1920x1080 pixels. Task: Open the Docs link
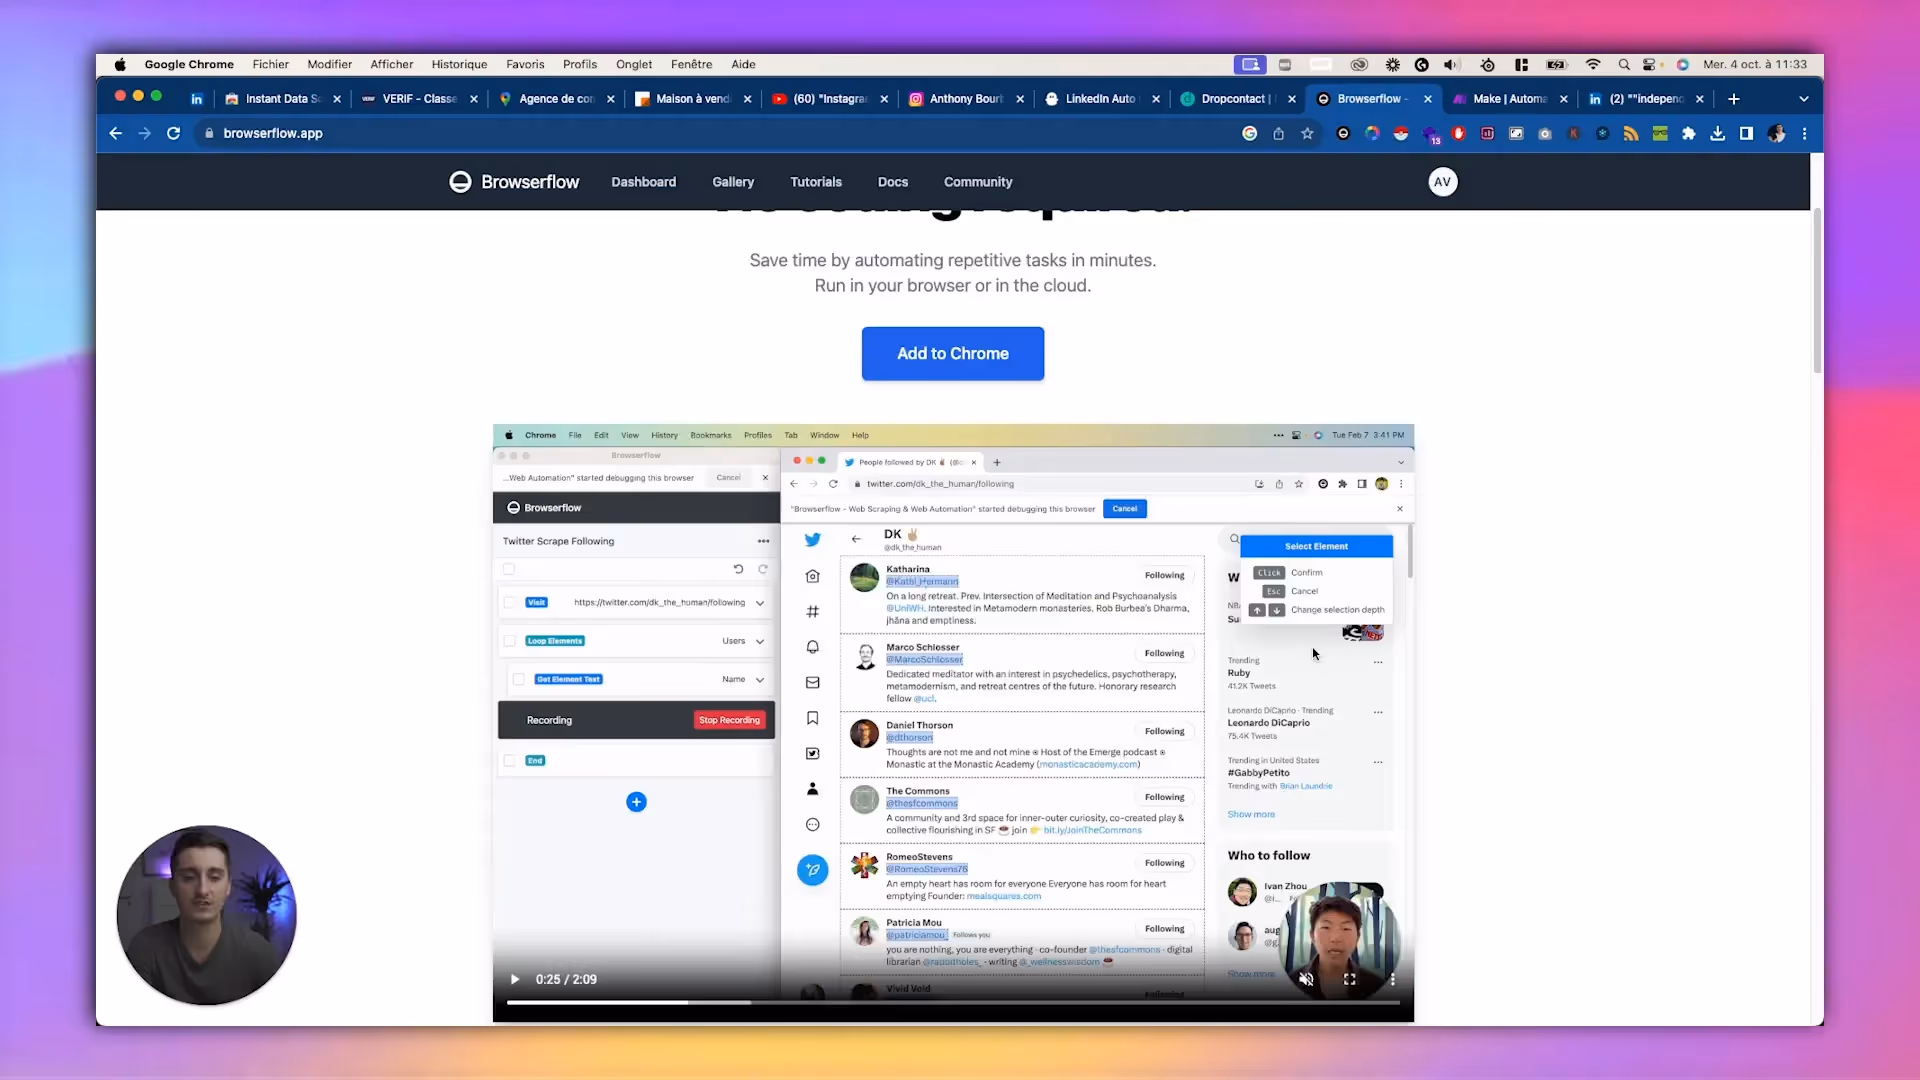tap(893, 182)
